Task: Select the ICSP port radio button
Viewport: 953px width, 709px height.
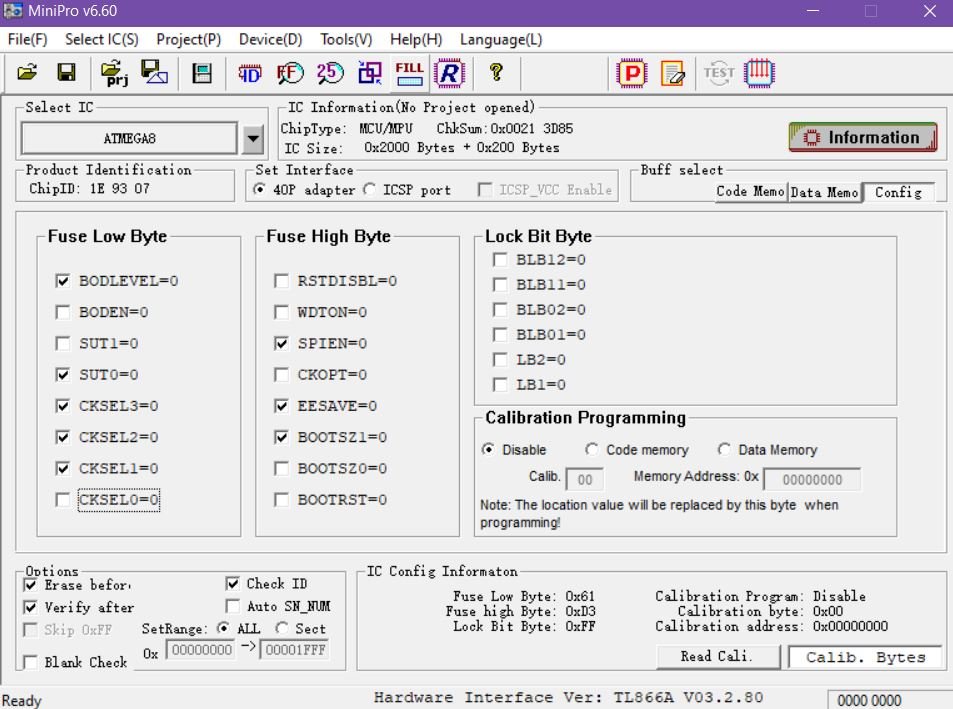Action: pyautogui.click(x=369, y=190)
